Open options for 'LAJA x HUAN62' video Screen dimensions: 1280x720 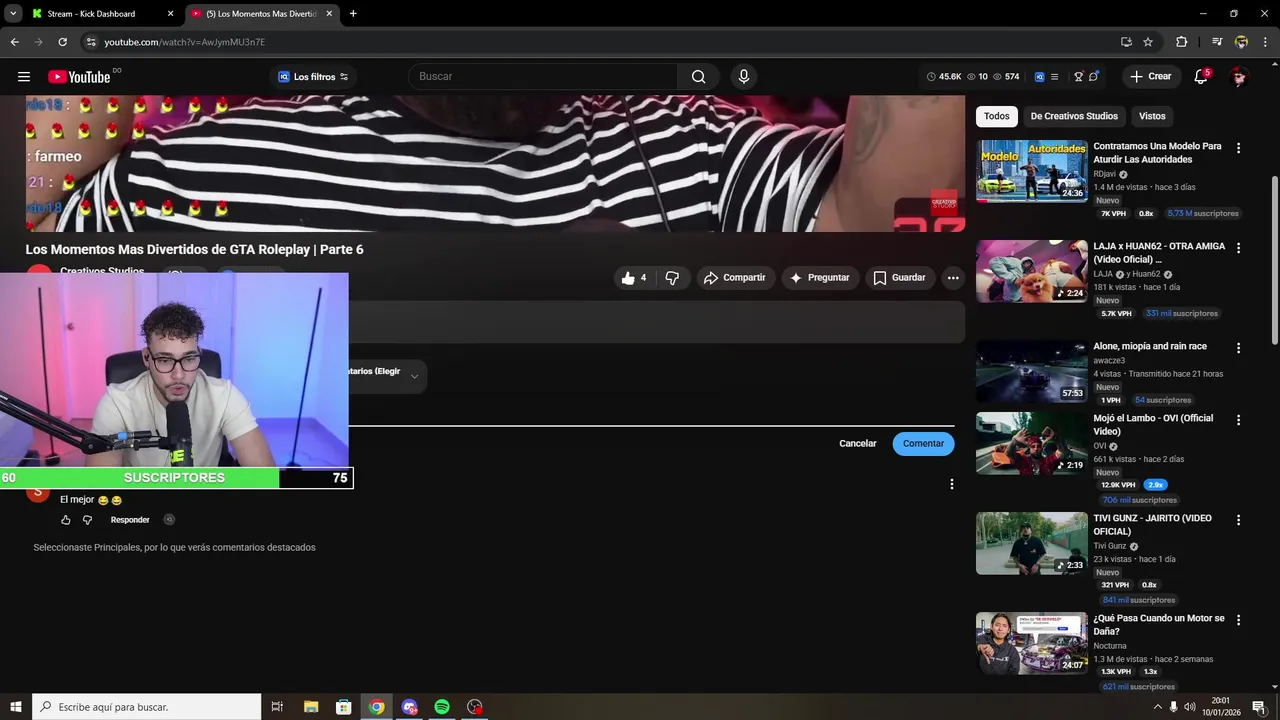pos(1238,248)
